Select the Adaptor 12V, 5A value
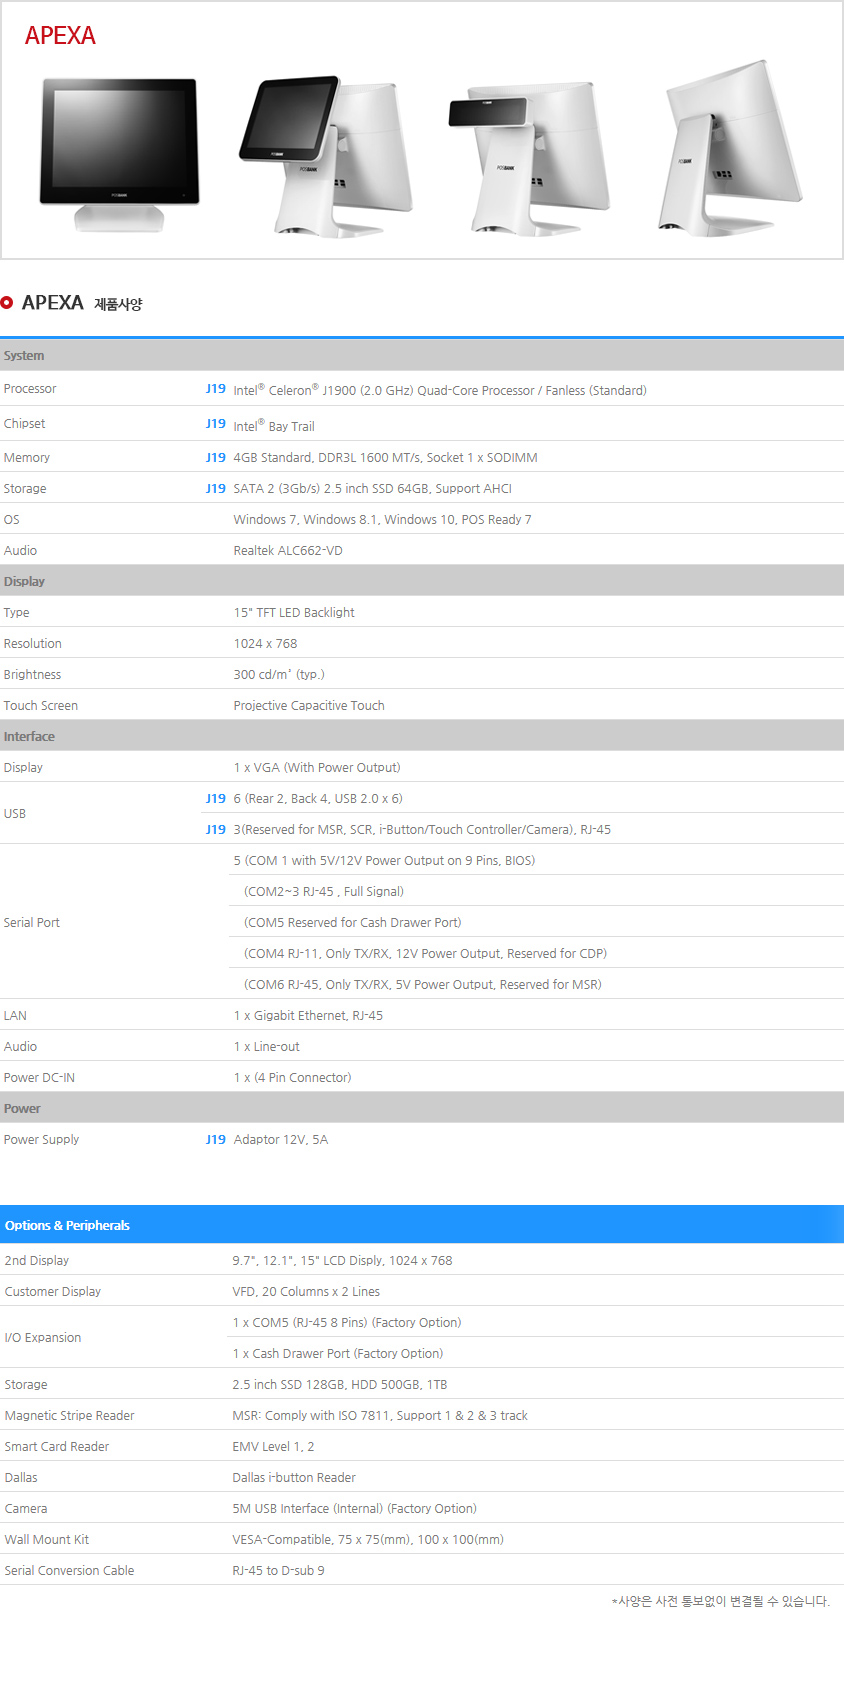The width and height of the screenshot is (844, 1700). 281,1140
